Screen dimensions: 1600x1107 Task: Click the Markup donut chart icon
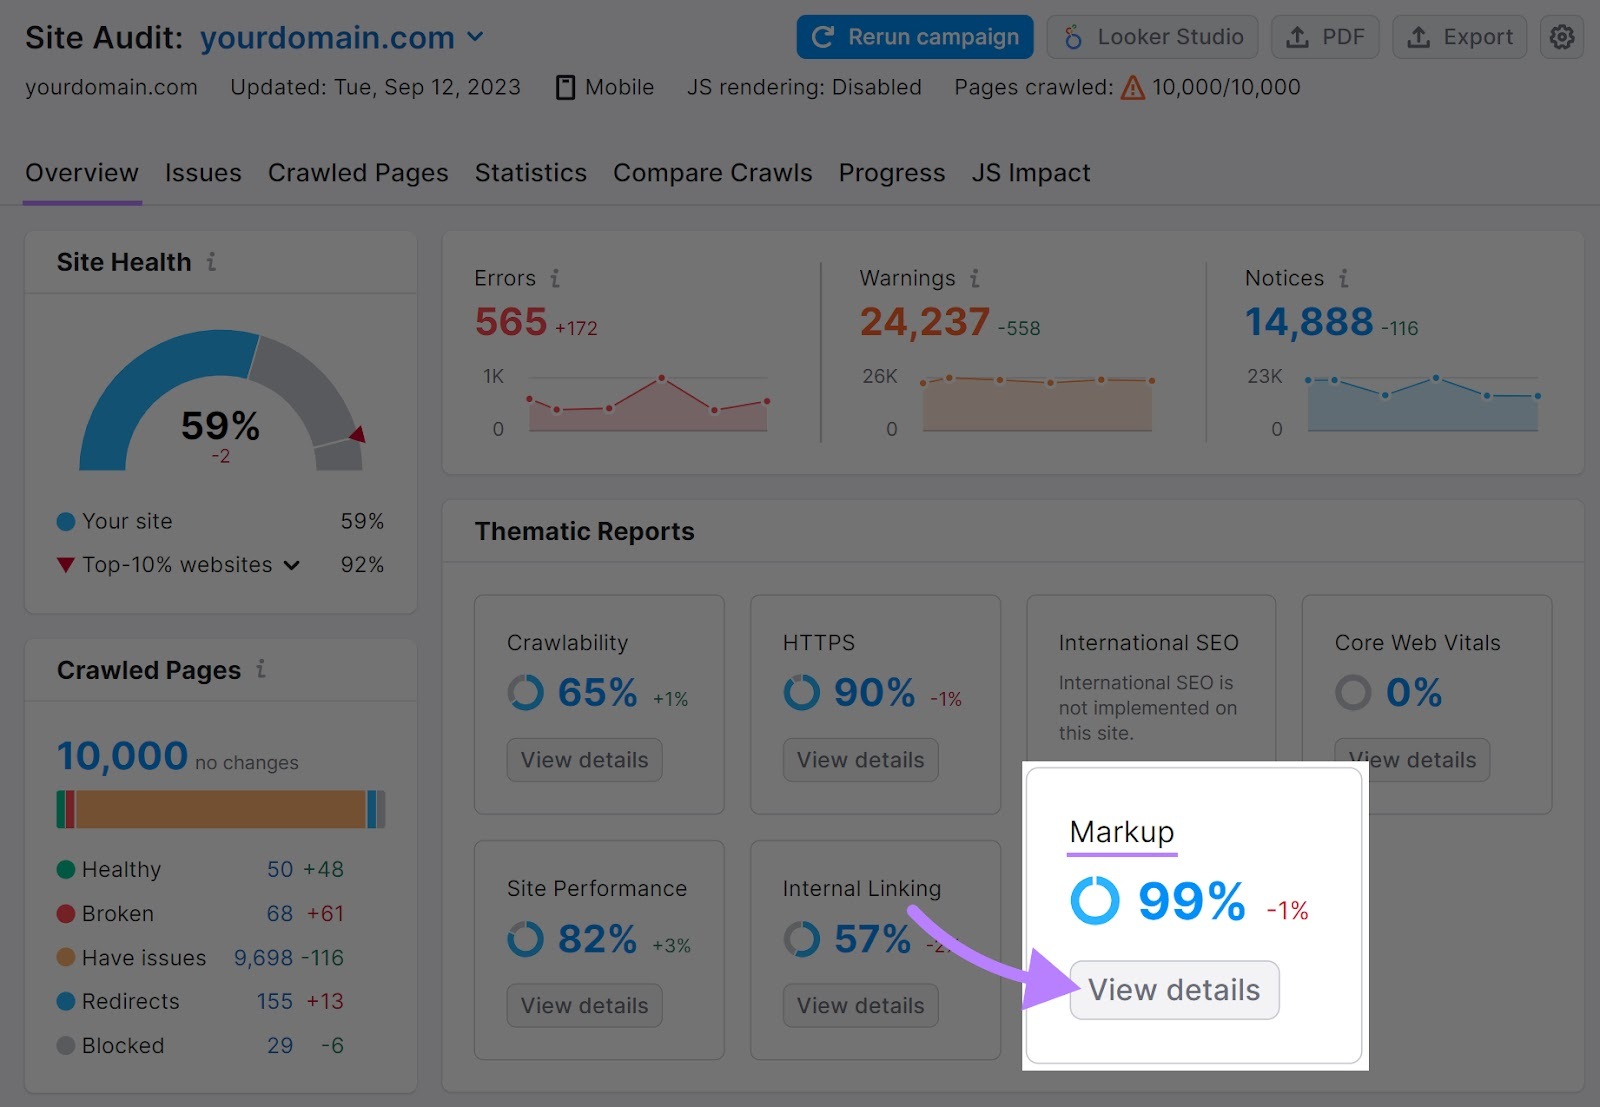tap(1095, 900)
